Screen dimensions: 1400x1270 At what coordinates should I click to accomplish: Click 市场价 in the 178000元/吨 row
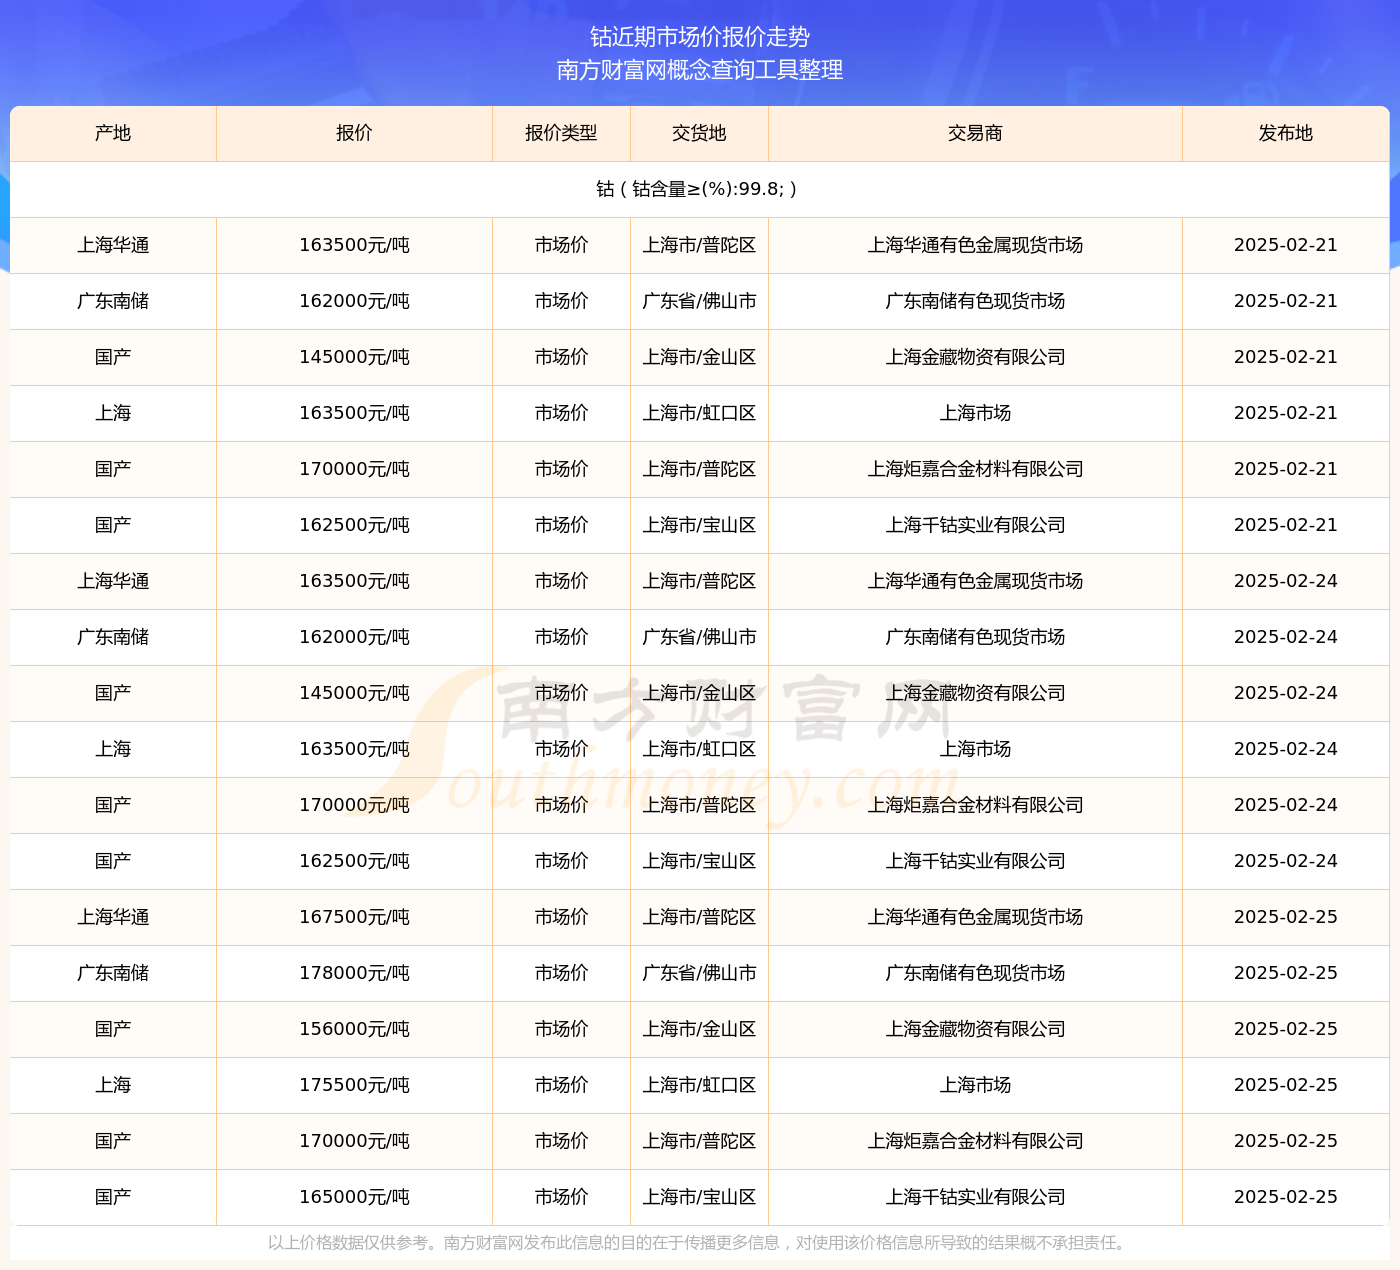pyautogui.click(x=561, y=973)
